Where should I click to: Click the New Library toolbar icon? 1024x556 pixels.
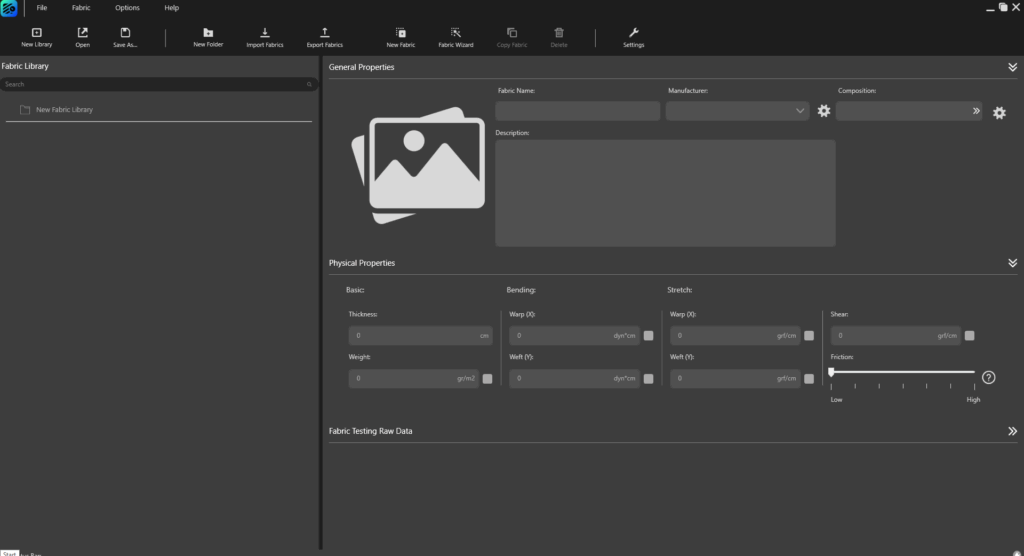click(37, 33)
